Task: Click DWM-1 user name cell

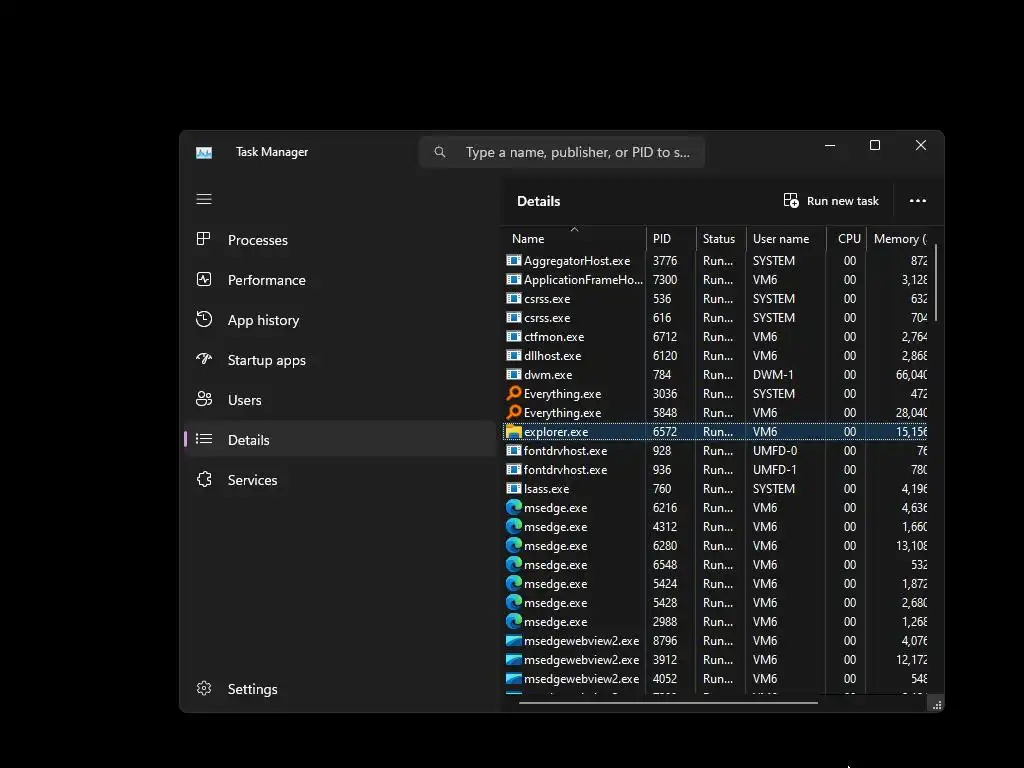Action: point(773,375)
